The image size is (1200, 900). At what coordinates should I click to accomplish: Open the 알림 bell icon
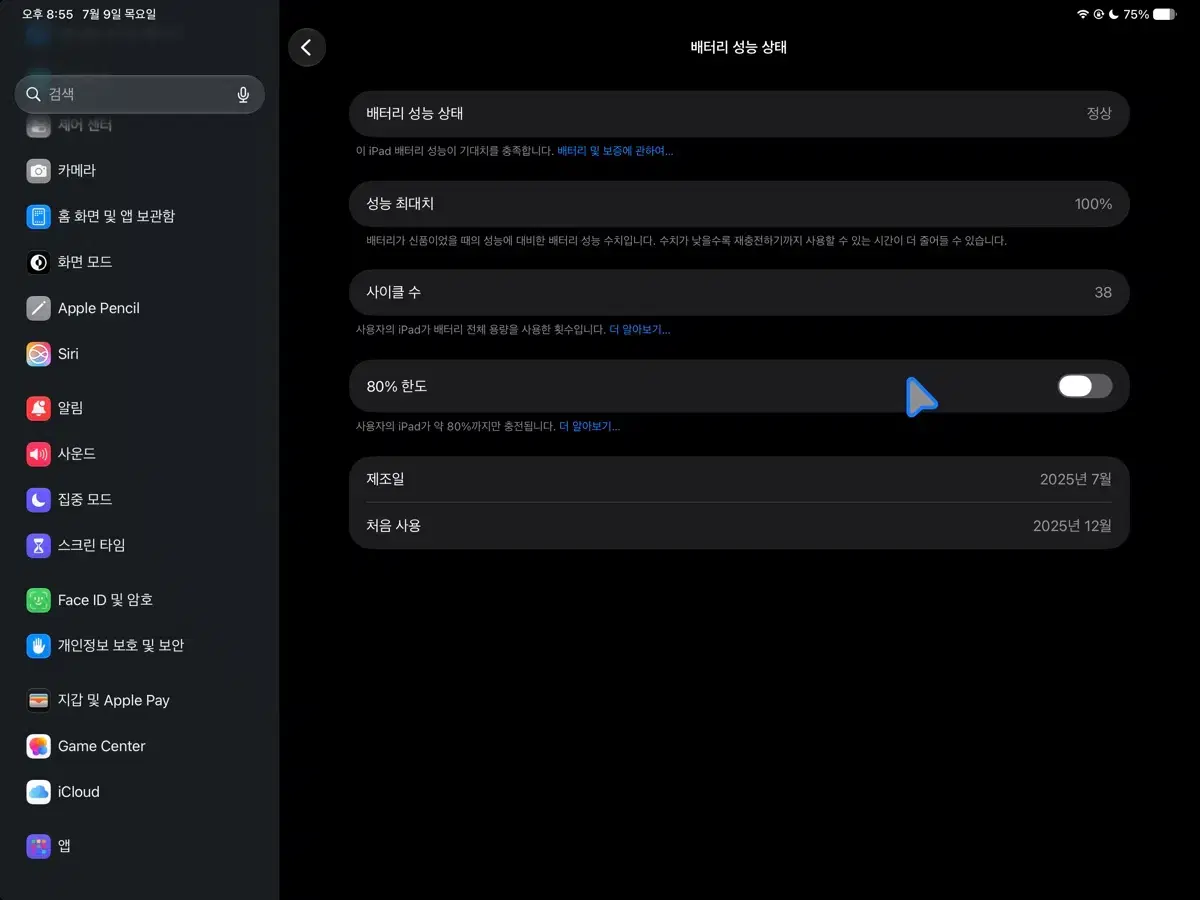tap(38, 408)
